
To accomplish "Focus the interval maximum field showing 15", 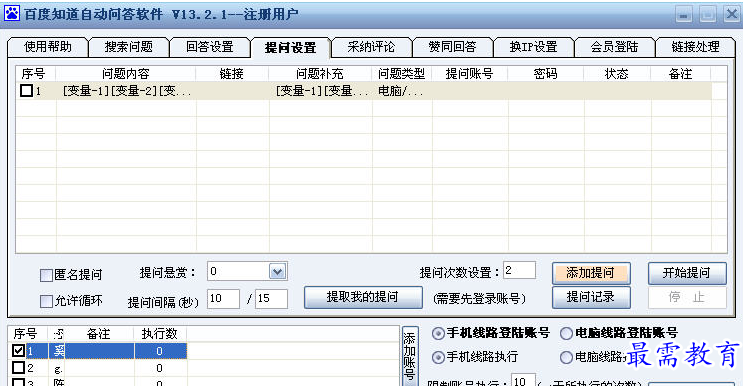I will 271,299.
